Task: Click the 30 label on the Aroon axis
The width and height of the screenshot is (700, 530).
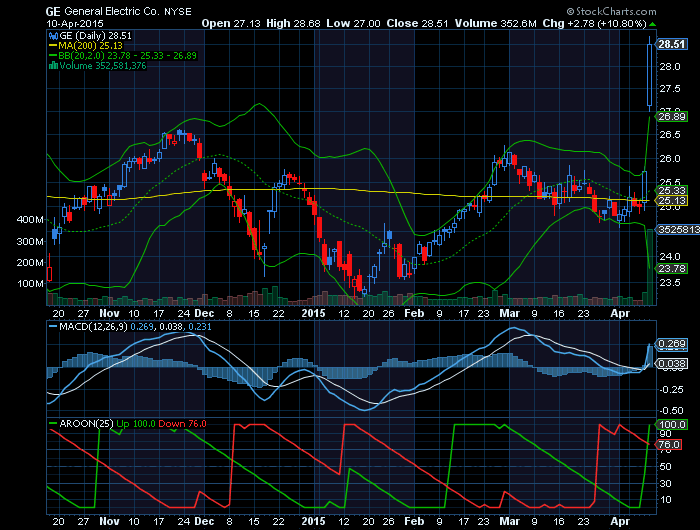Action: click(665, 484)
